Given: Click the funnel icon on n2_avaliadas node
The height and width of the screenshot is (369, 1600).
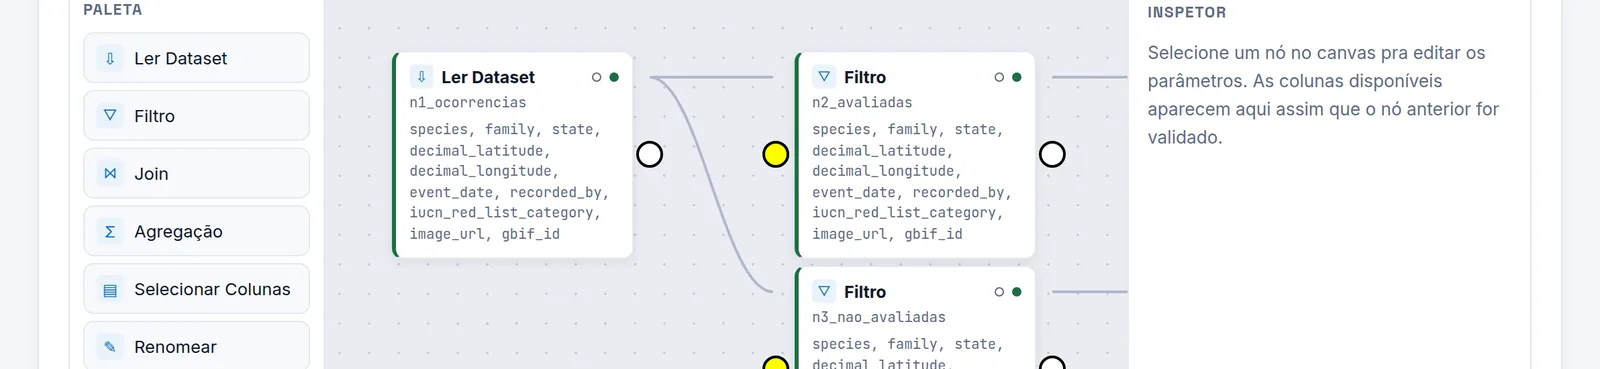Looking at the screenshot, I should 824,77.
